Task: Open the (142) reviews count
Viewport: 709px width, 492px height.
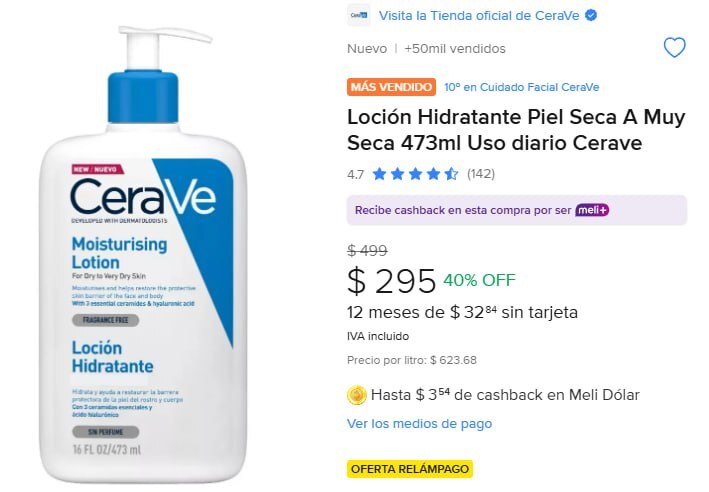Action: coord(481,174)
